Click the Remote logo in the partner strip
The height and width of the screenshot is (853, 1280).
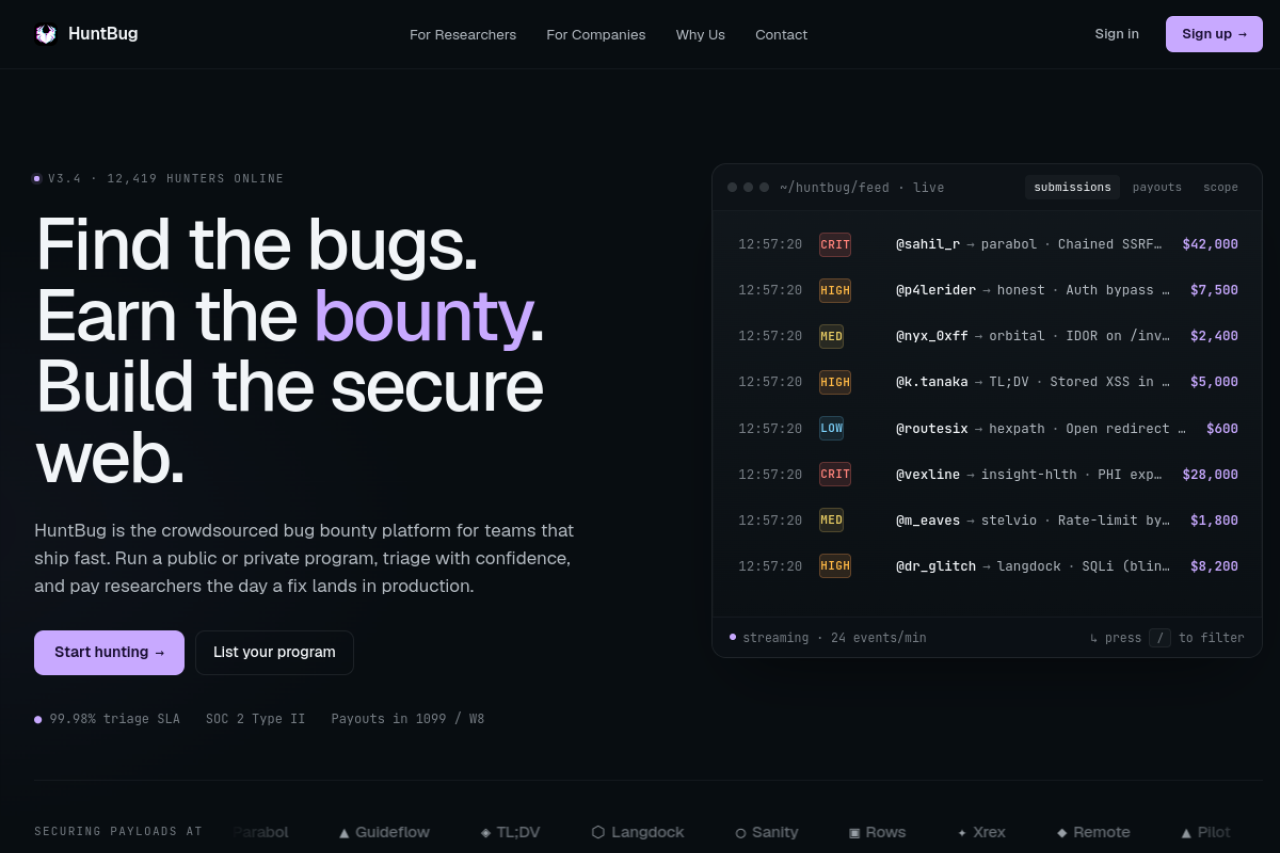point(1093,832)
